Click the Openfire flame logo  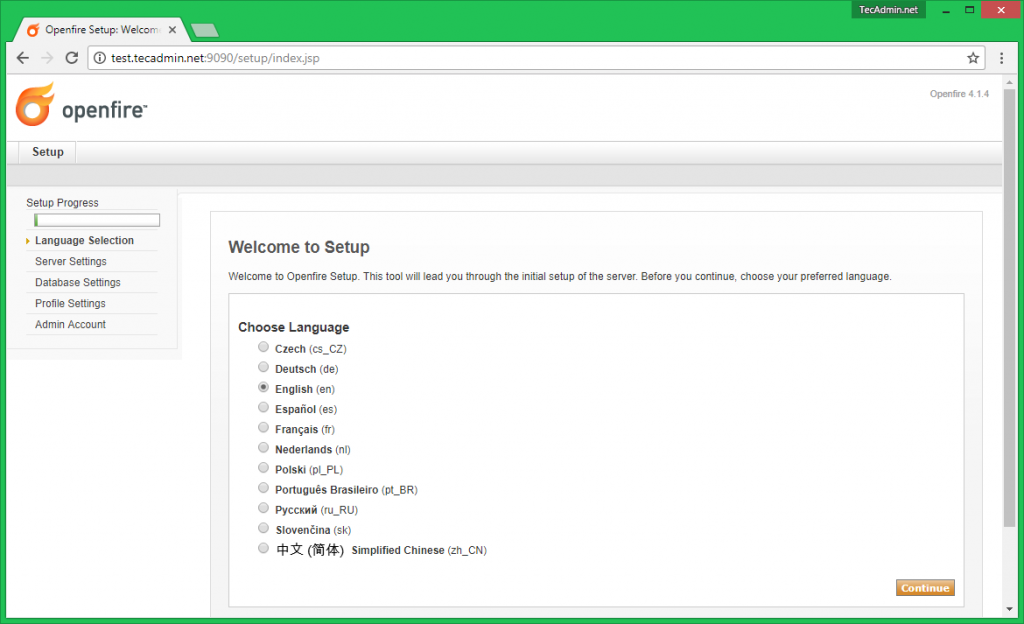[x=35, y=105]
